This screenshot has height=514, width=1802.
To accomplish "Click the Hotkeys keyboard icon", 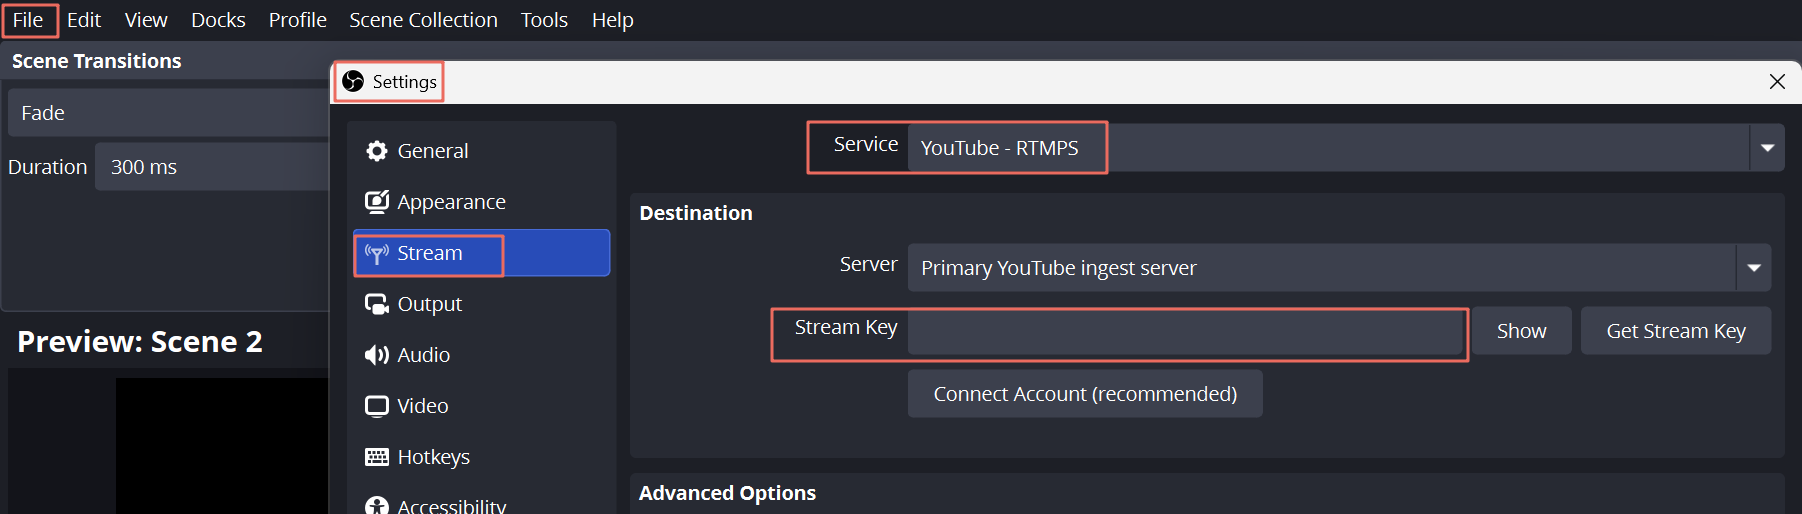I will pos(377,457).
